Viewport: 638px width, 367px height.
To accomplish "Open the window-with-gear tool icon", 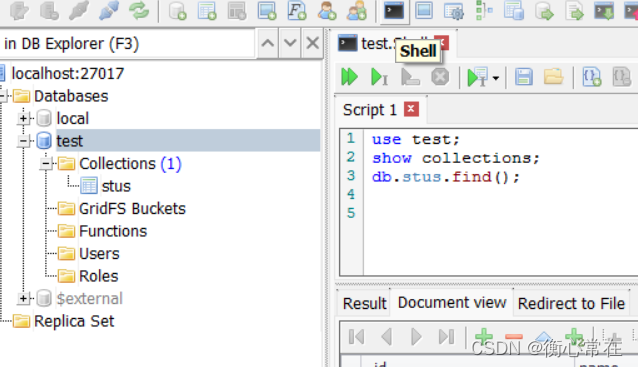I will (454, 11).
